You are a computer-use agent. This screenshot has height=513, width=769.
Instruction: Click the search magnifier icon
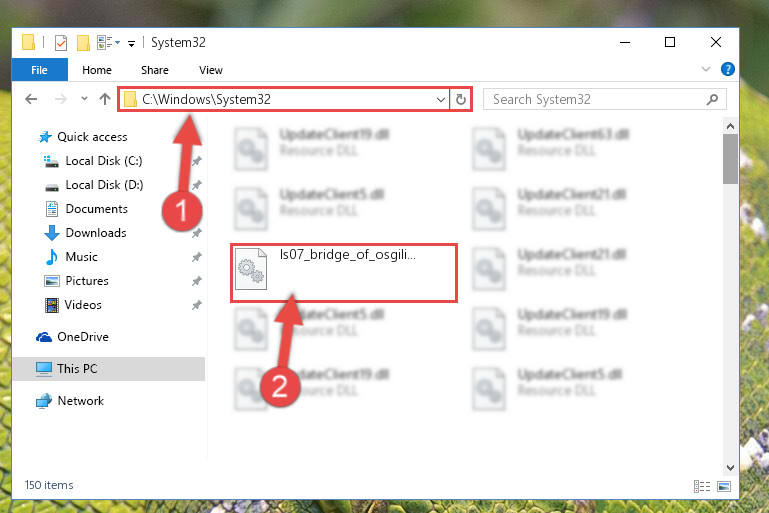712,100
